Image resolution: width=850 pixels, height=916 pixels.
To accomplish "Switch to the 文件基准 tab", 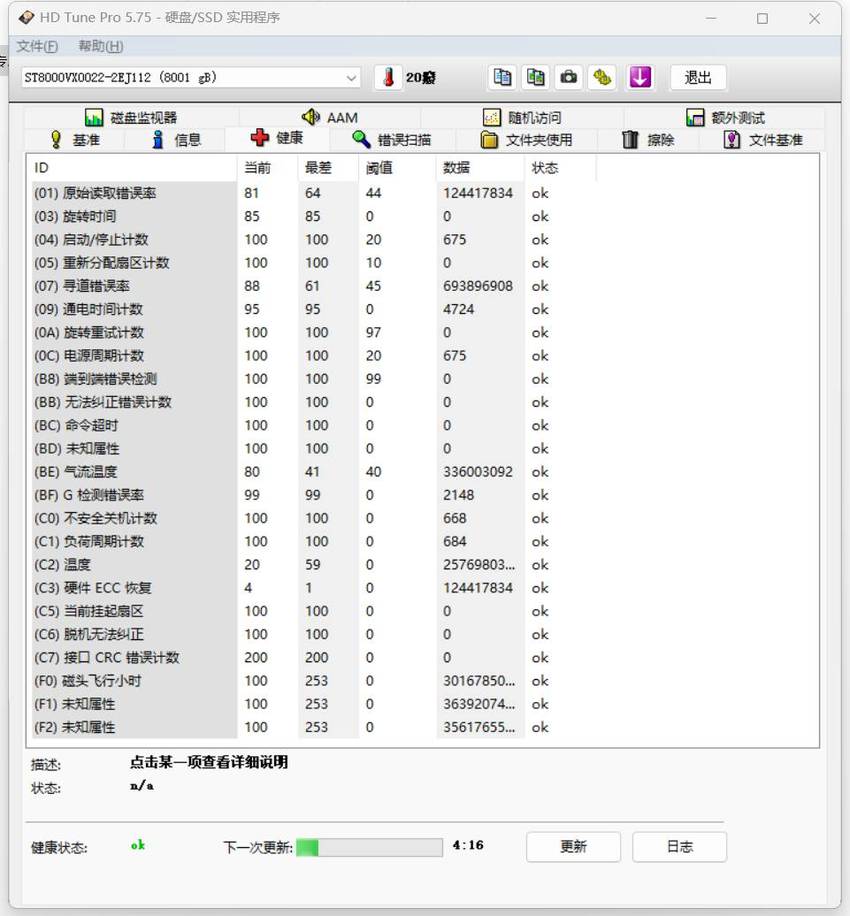I will point(762,140).
